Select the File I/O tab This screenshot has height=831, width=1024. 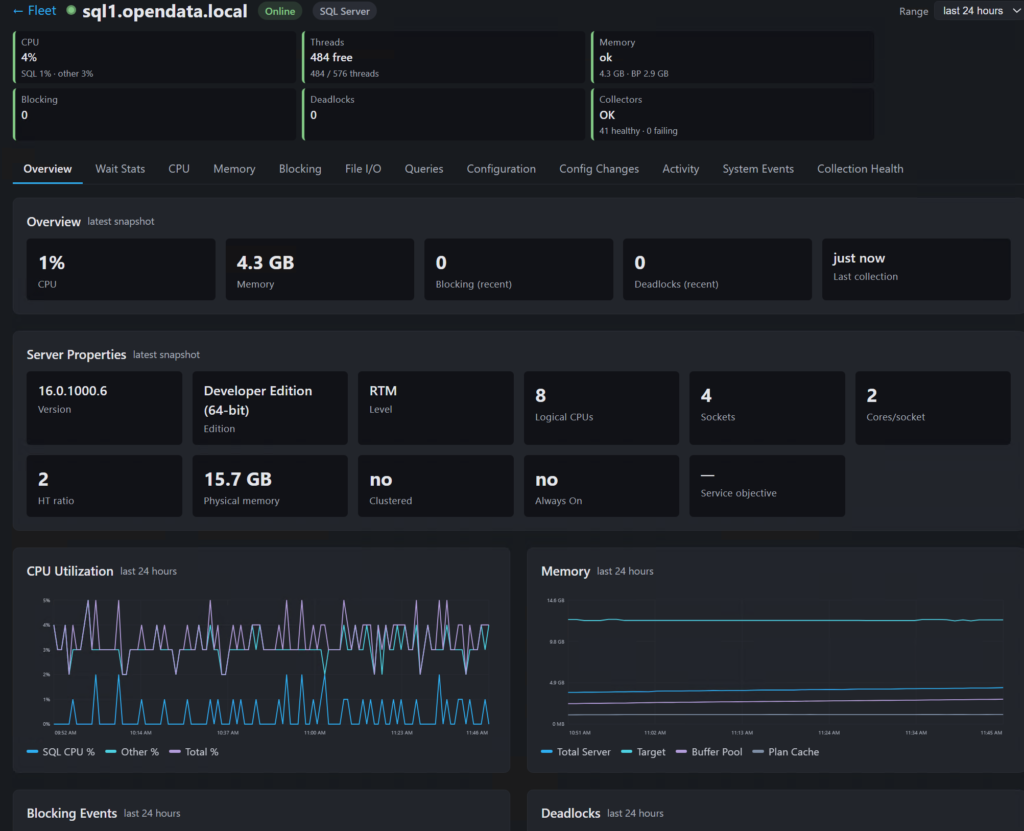pyautogui.click(x=363, y=169)
